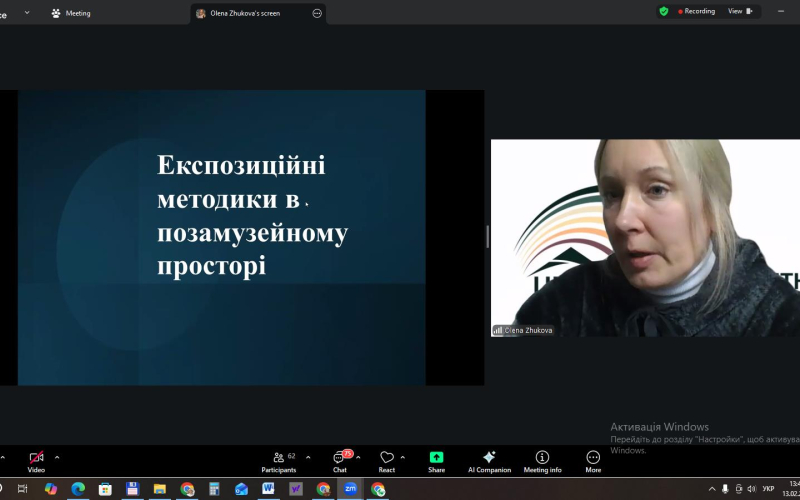Expand video options arrow beside Video
This screenshot has width=800, height=500.
tap(57, 458)
